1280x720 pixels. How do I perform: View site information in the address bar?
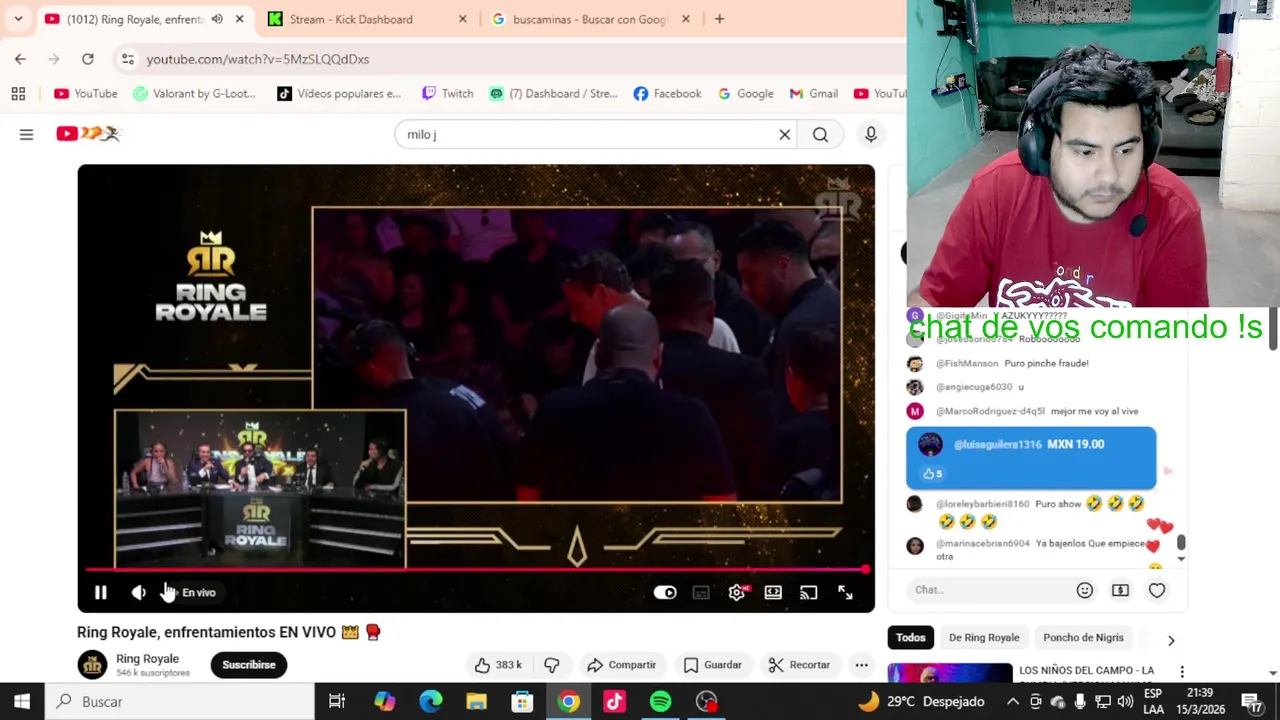tap(128, 59)
